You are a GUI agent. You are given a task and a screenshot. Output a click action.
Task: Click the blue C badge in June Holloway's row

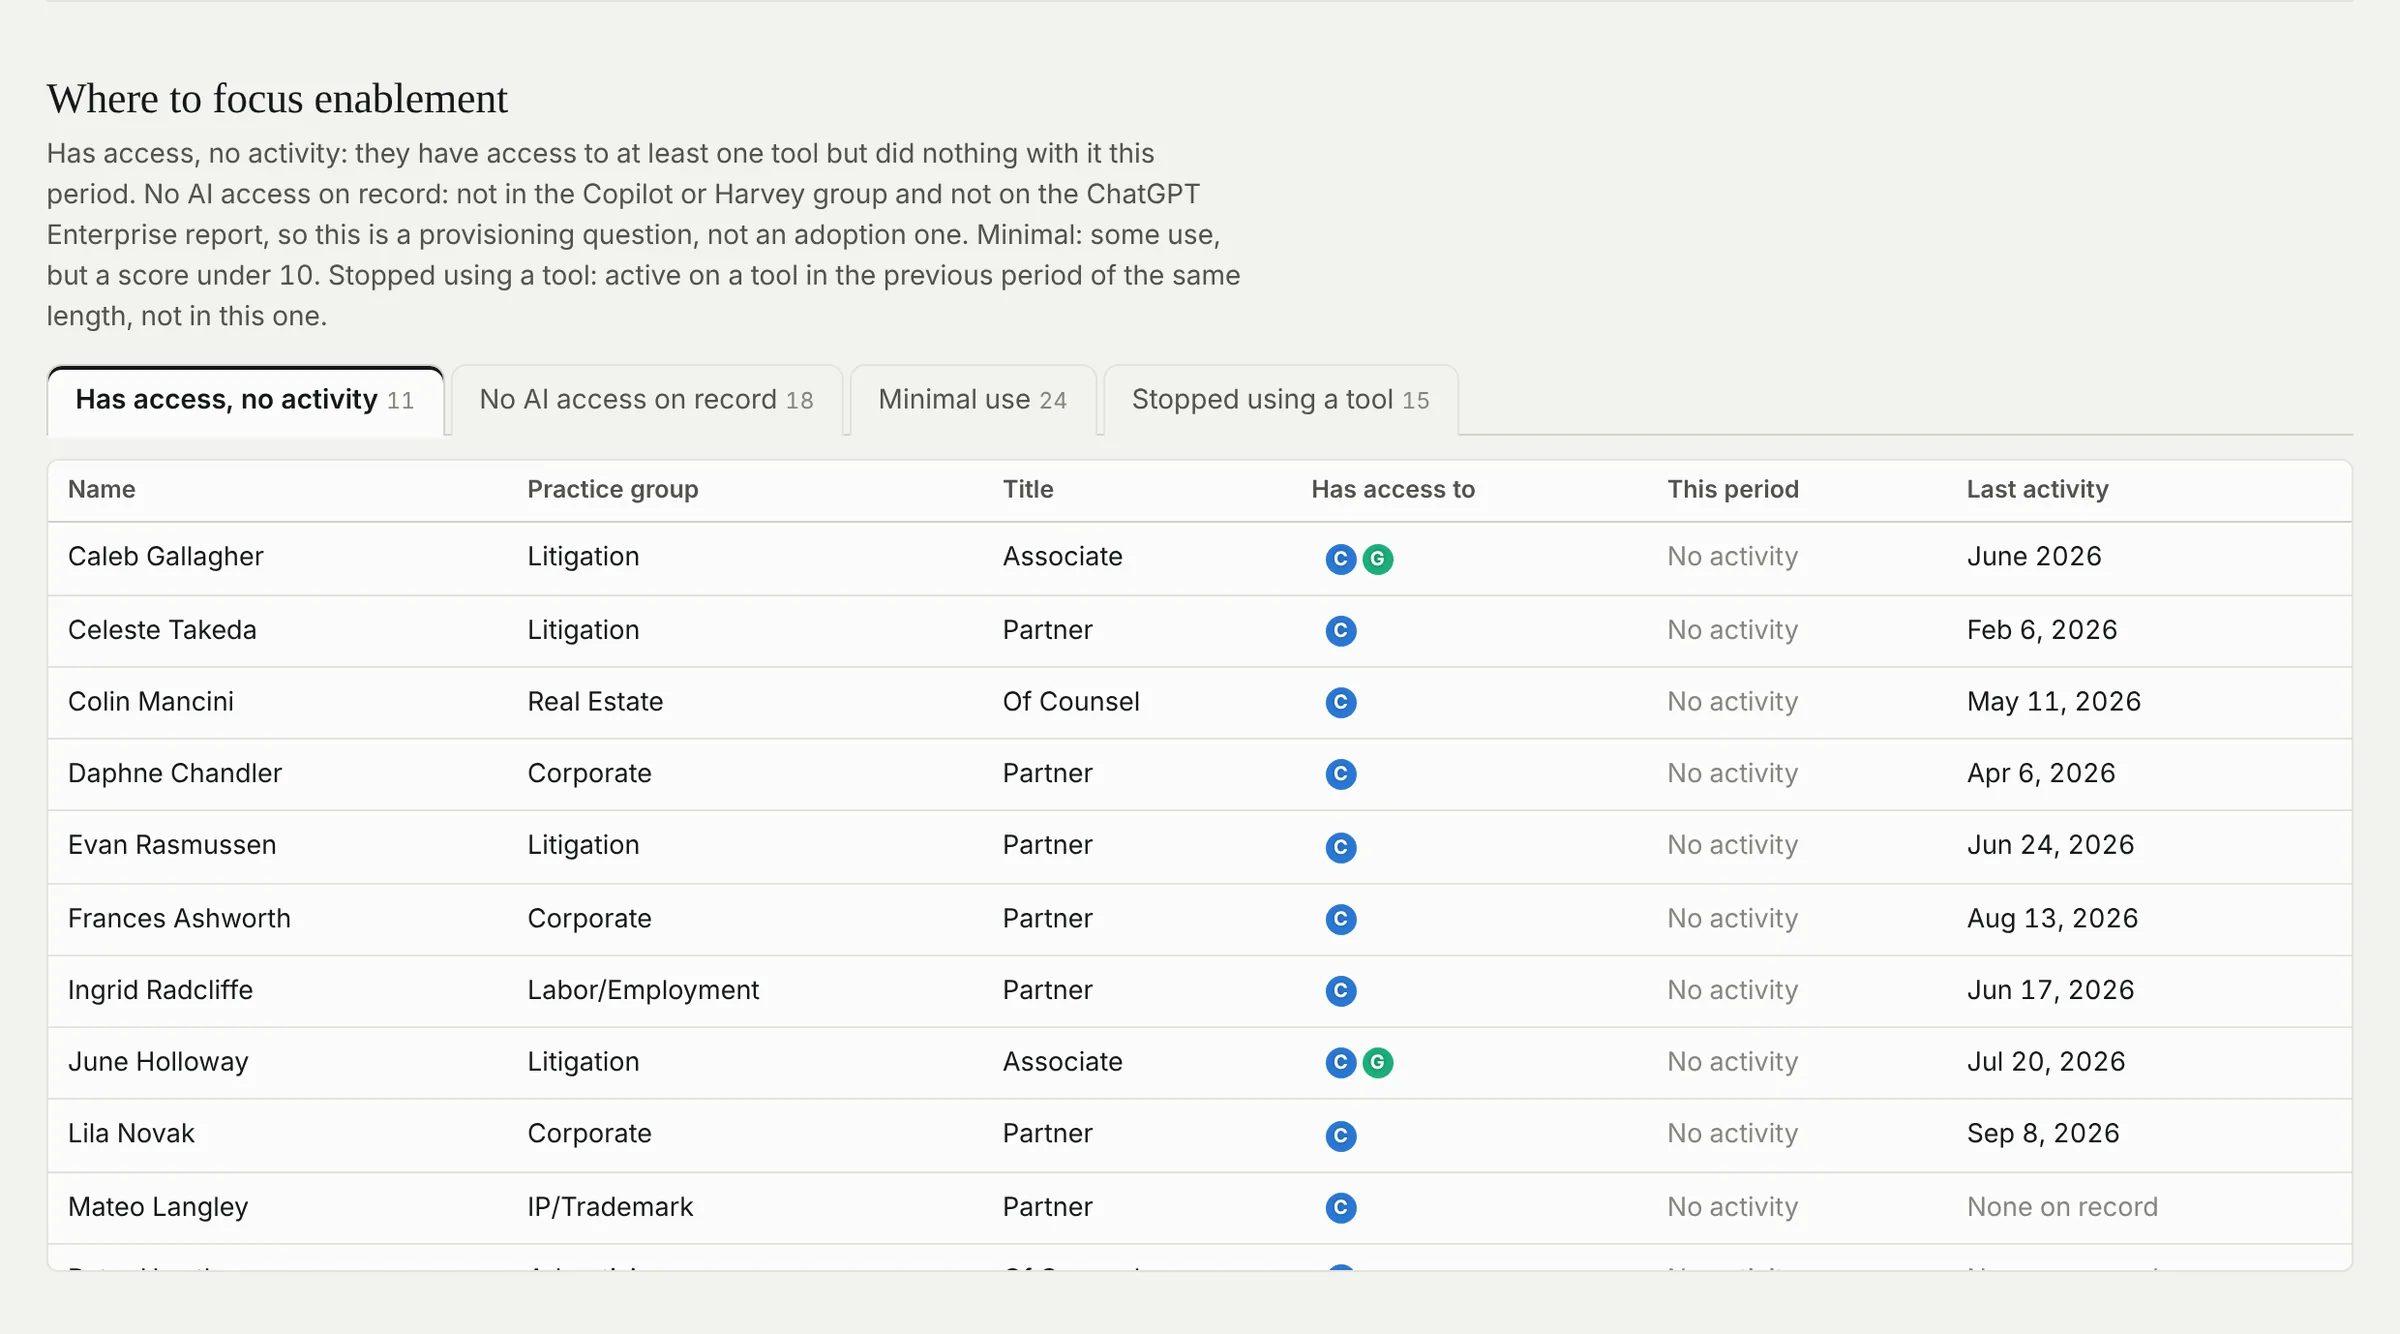coord(1340,1062)
